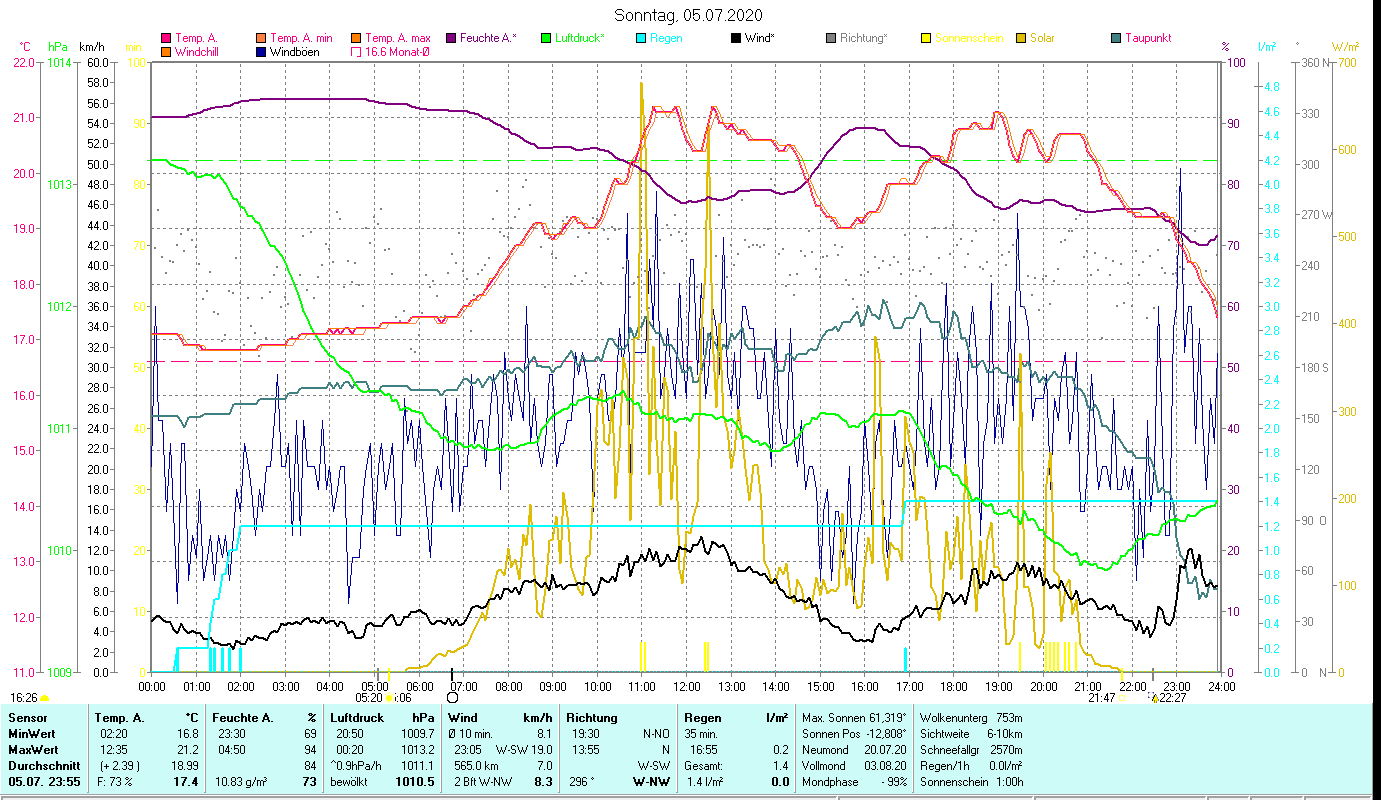The height and width of the screenshot is (800, 1381).
Task: Click the "Taupunkt" legend label
Action: point(1148,39)
